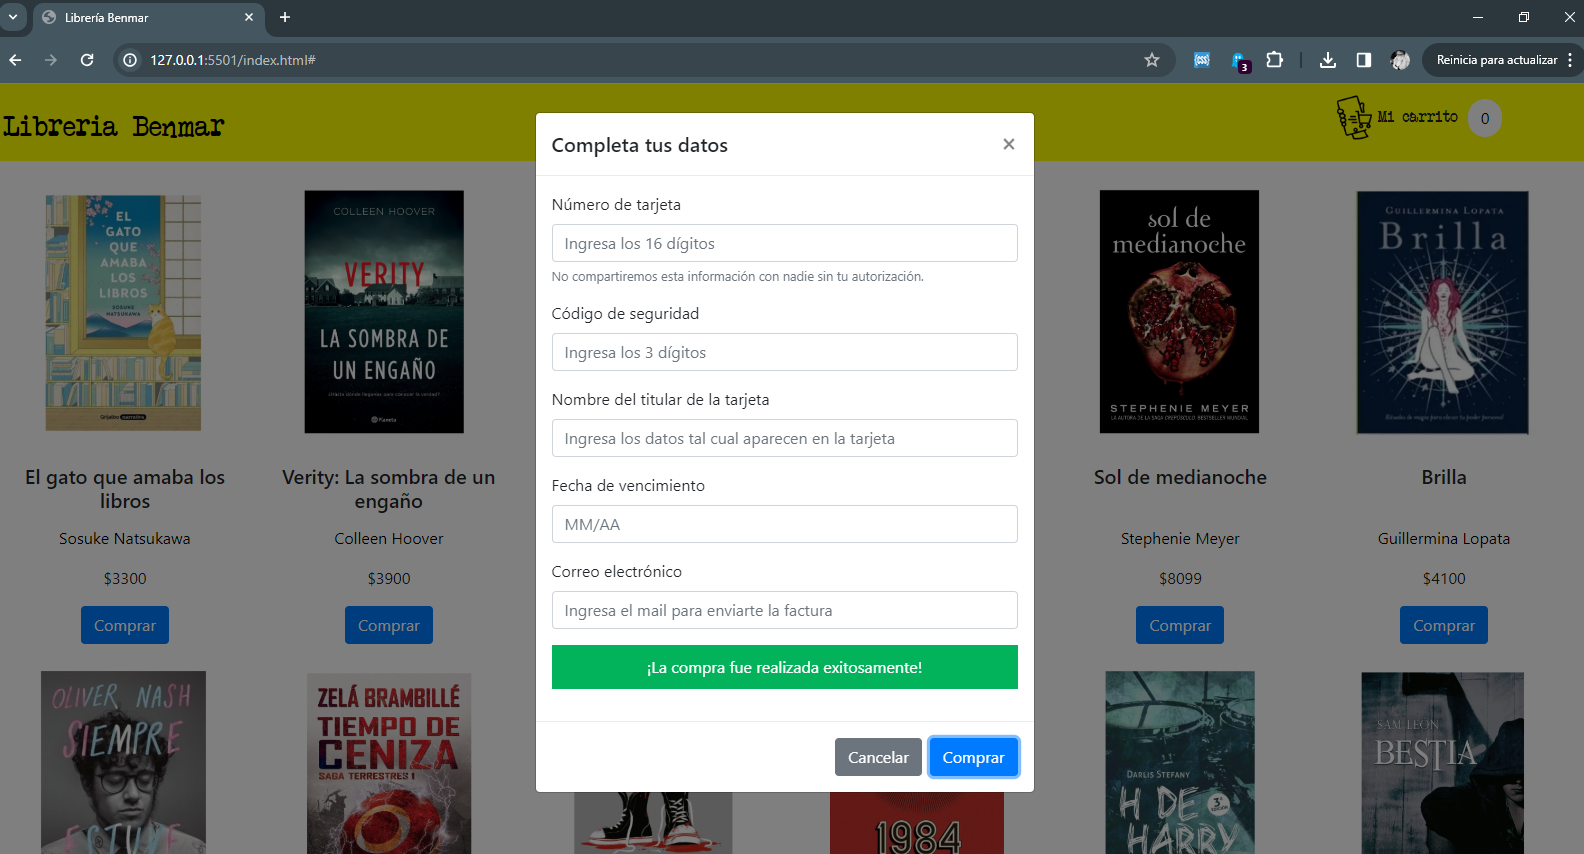Confirm purchase with modal Comprar button
The image size is (1584, 854).
coord(973,757)
